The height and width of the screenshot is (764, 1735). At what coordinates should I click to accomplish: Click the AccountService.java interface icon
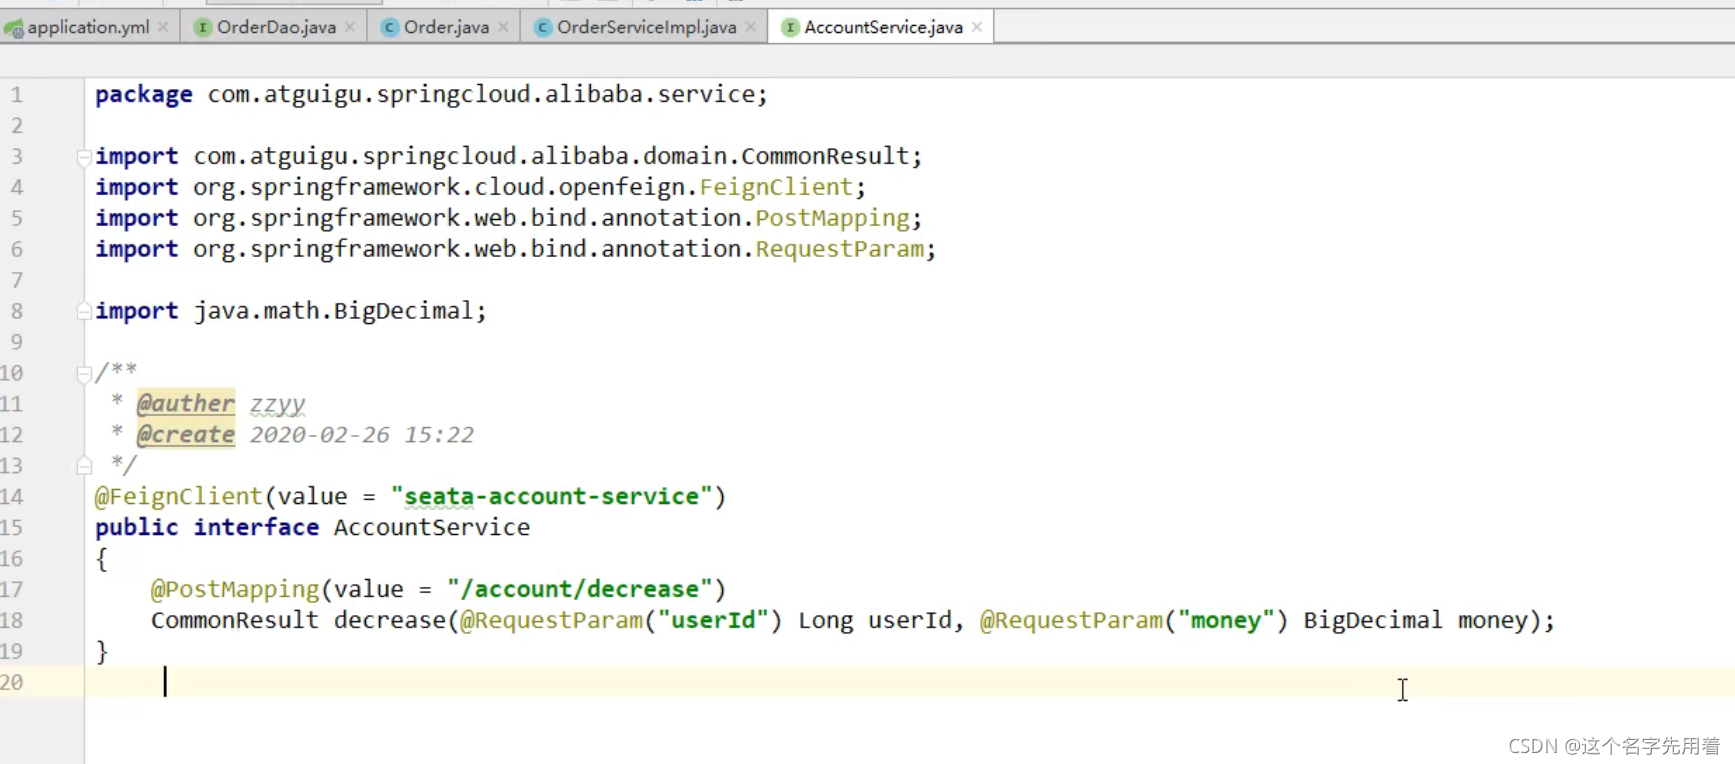(790, 27)
